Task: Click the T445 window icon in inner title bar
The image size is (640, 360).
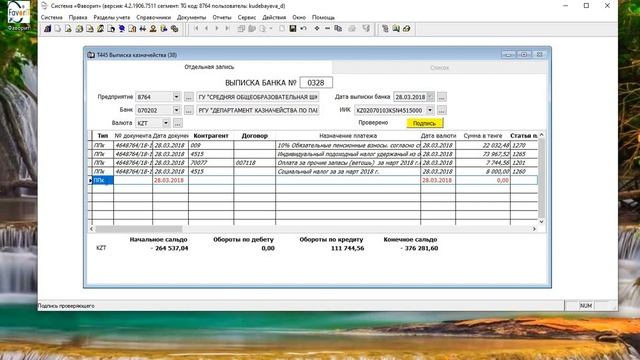Action: click(x=91, y=55)
